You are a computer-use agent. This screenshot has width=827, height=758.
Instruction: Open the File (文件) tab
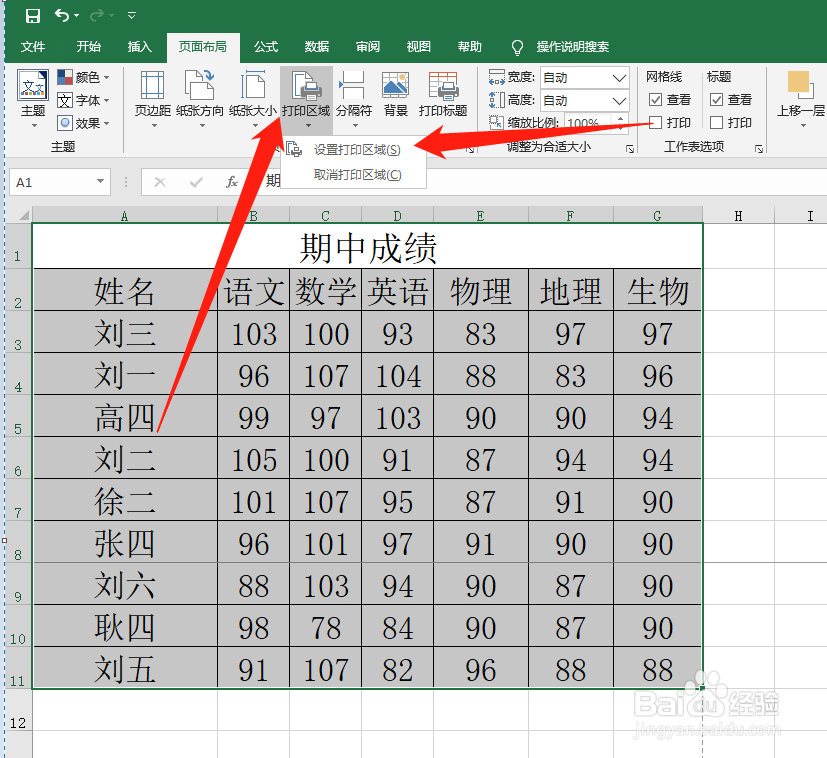(33, 47)
